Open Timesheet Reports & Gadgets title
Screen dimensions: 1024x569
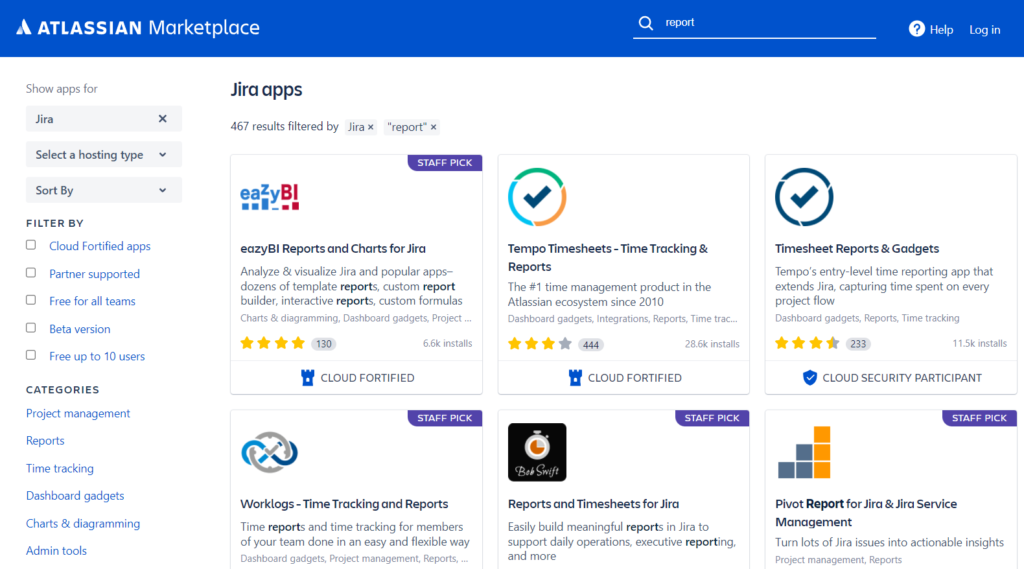[x=857, y=248]
